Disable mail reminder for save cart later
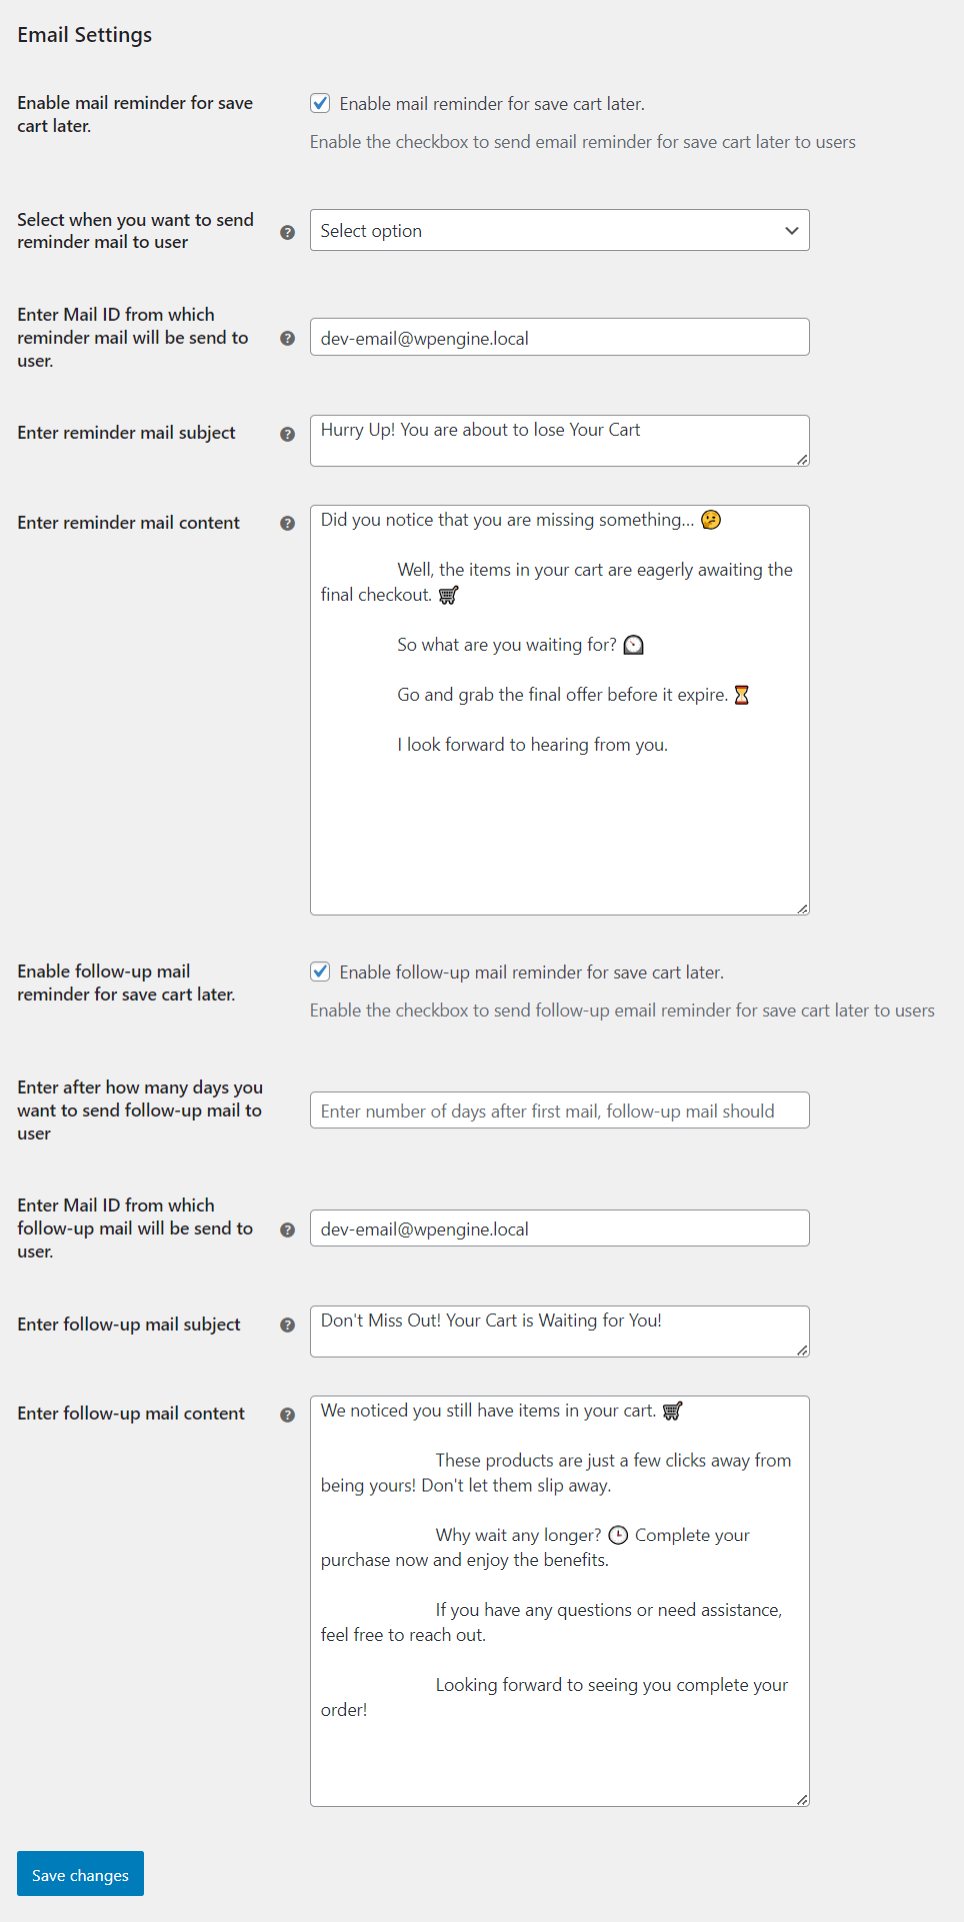This screenshot has width=964, height=1922. [320, 103]
